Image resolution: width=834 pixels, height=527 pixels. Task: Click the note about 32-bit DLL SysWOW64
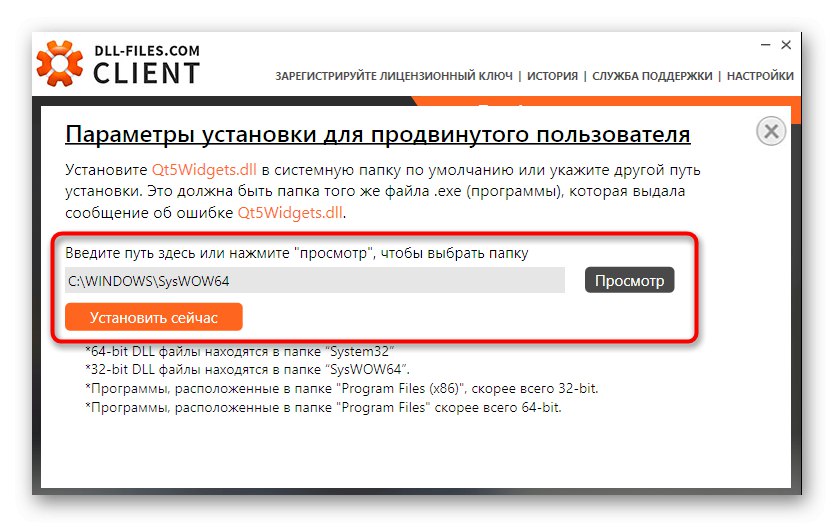(247, 370)
